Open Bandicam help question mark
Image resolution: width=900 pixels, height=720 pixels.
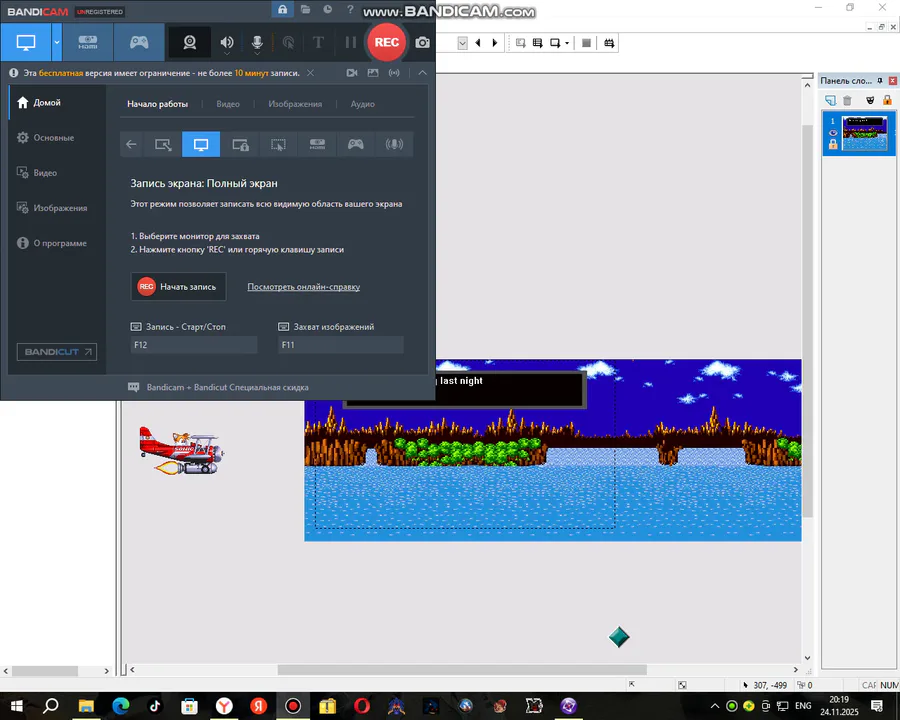coord(350,10)
